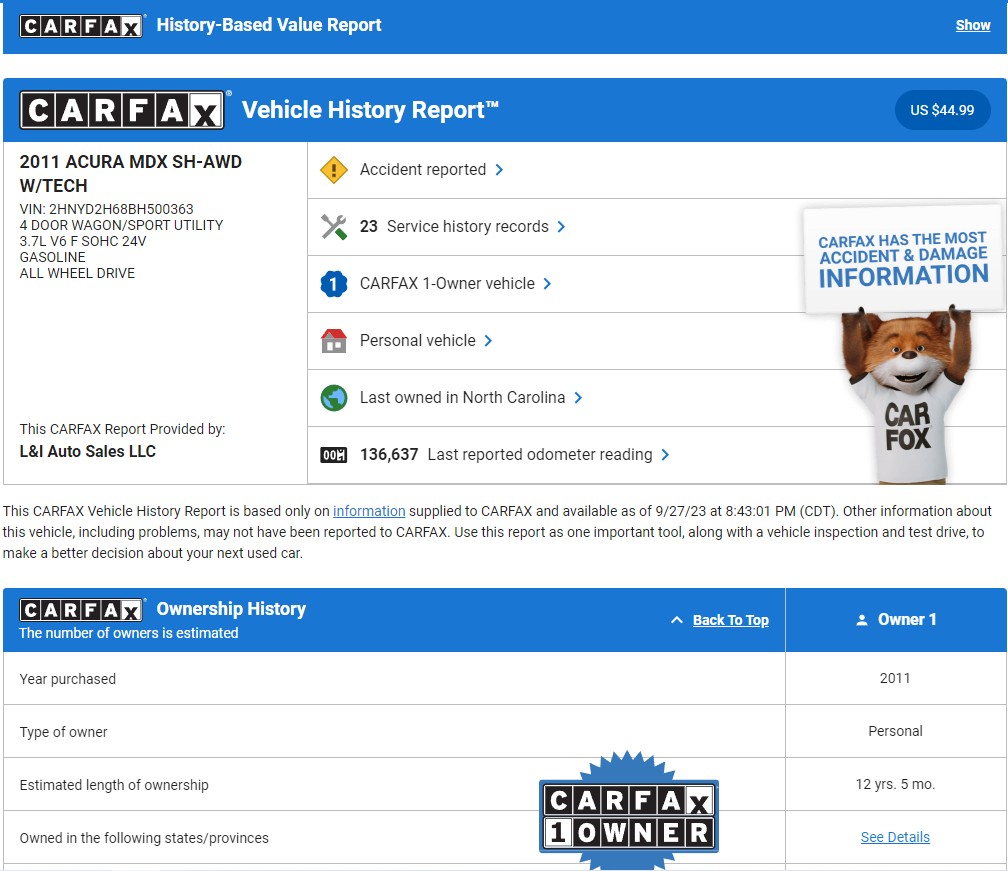Click the Owner 1 column header
This screenshot has height=871, width=1008.
[x=896, y=620]
